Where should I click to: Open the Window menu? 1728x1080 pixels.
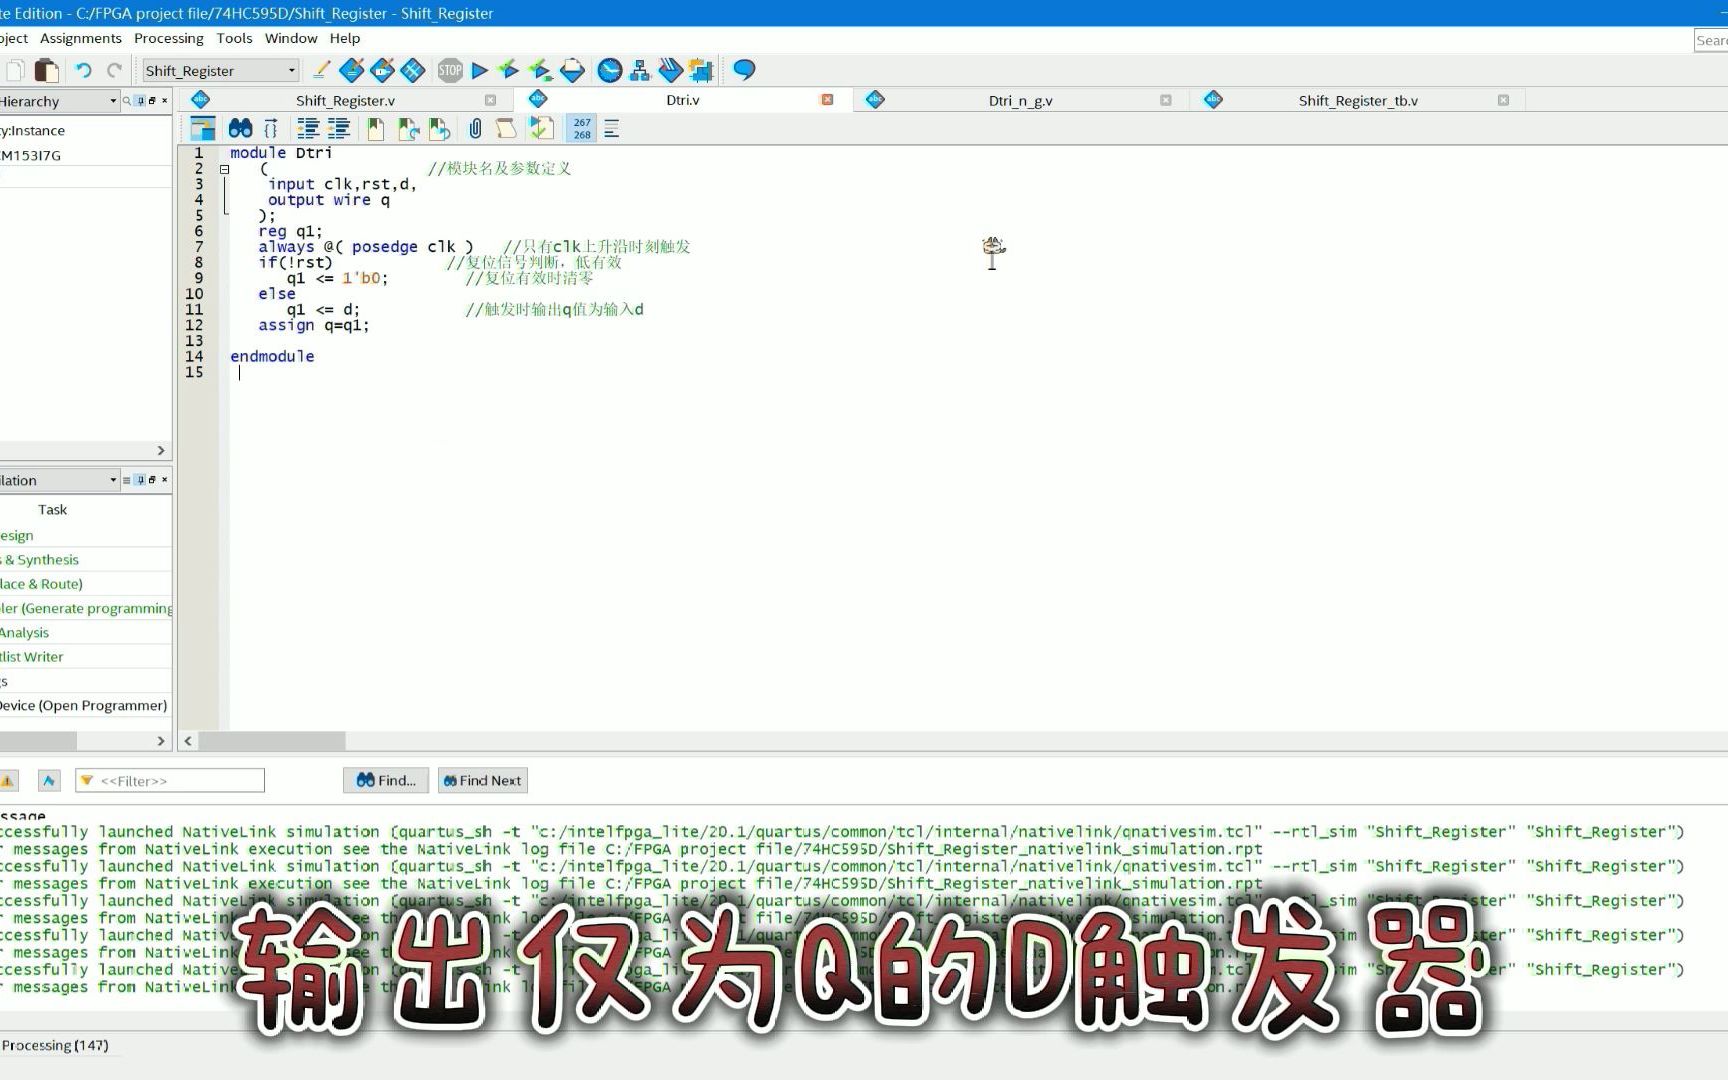coord(291,38)
